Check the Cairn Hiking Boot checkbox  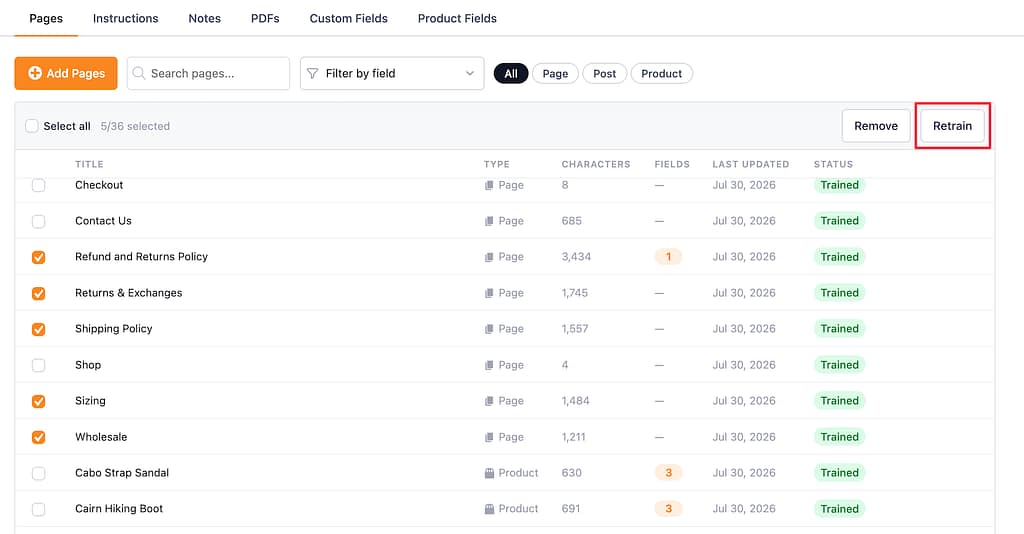(x=39, y=509)
